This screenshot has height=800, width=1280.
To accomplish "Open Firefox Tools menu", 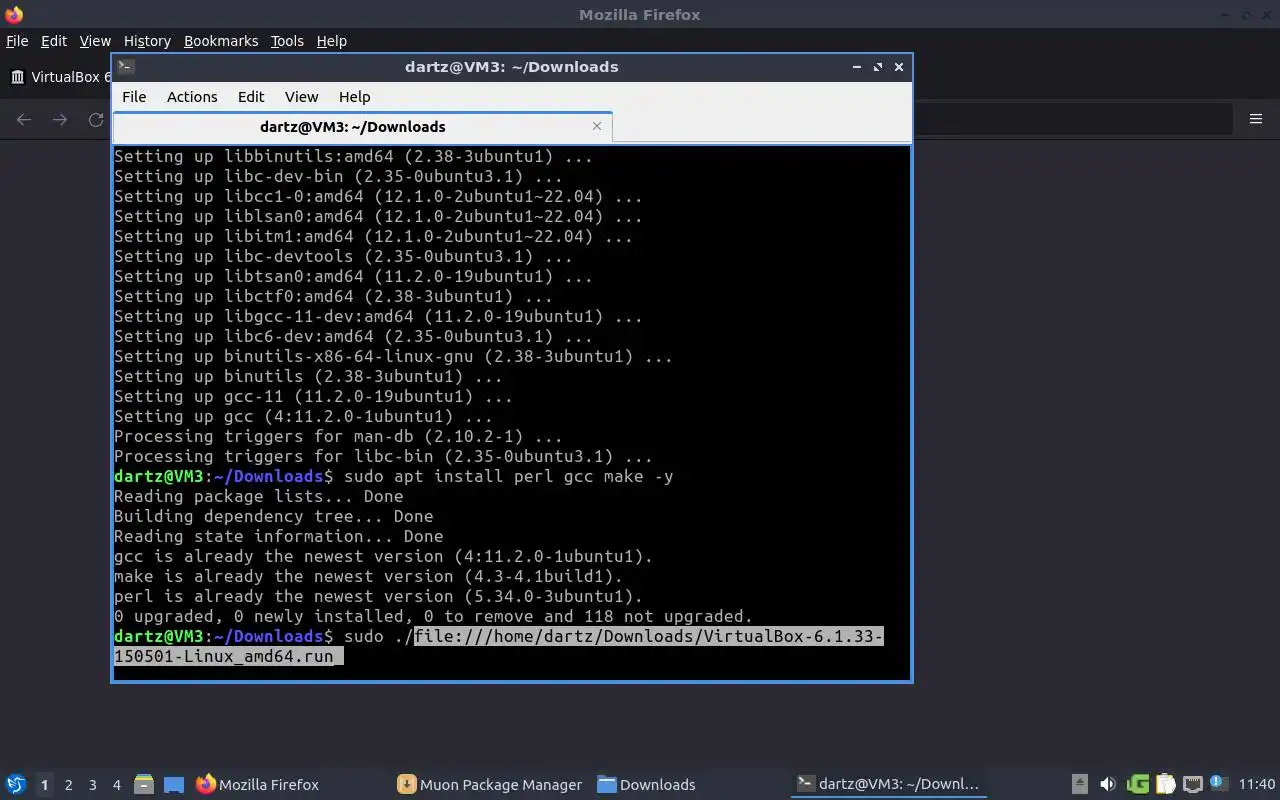I will coord(287,41).
